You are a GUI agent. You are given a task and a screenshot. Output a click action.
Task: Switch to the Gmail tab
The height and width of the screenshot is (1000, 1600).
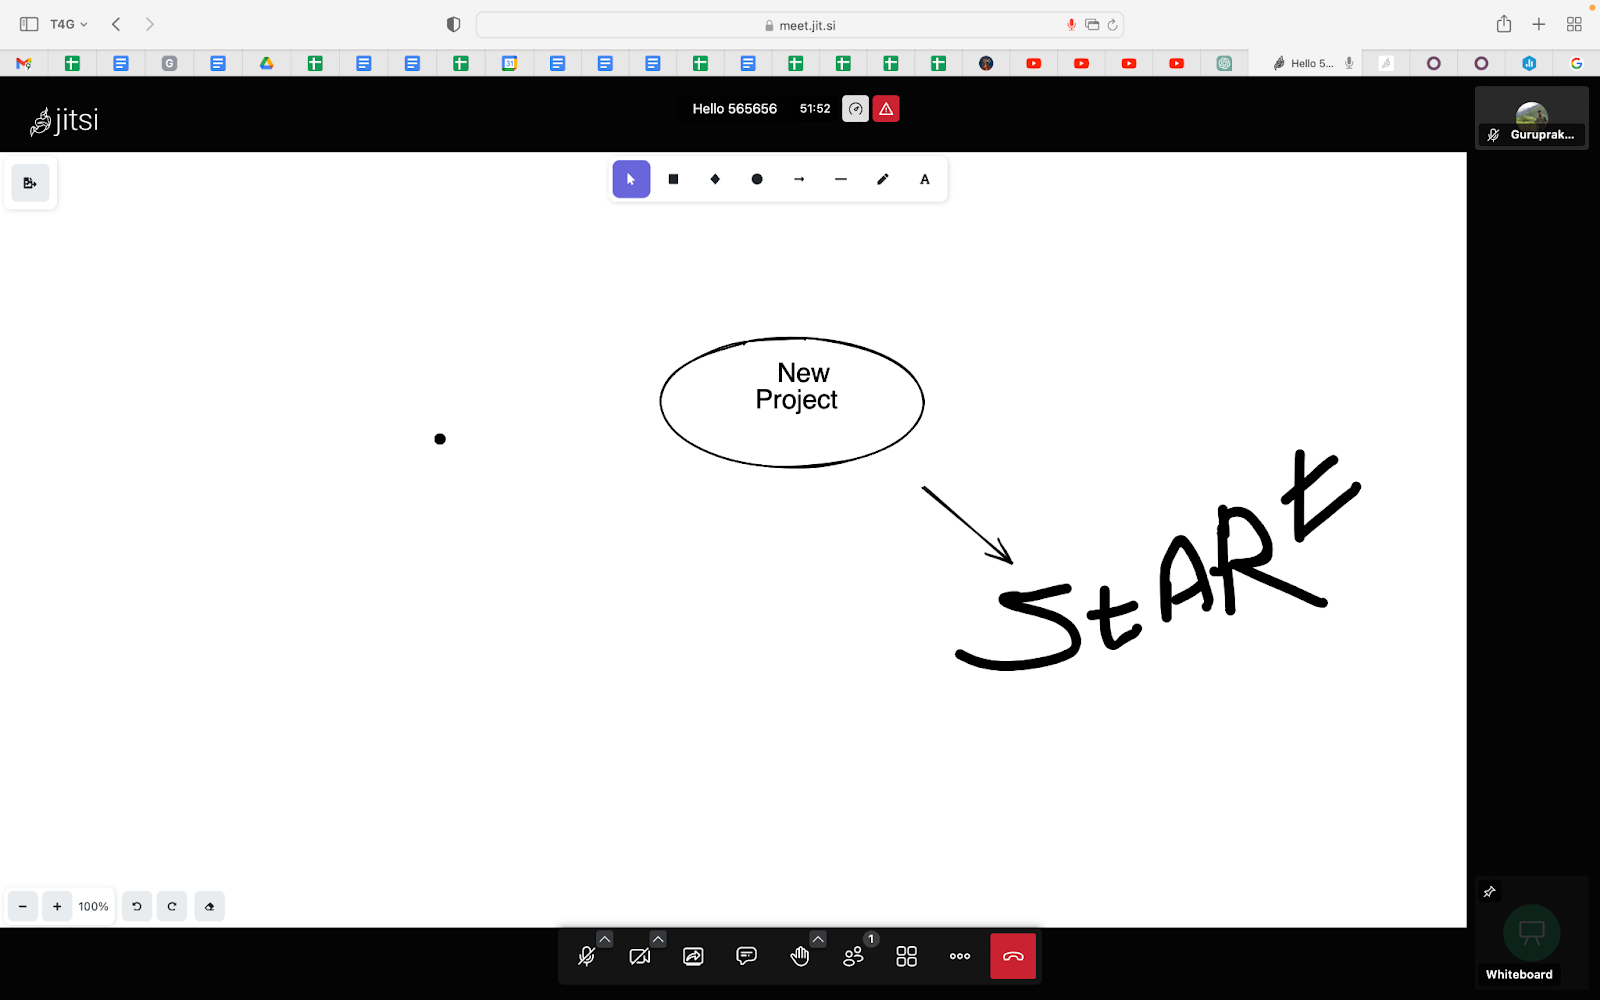pyautogui.click(x=24, y=63)
